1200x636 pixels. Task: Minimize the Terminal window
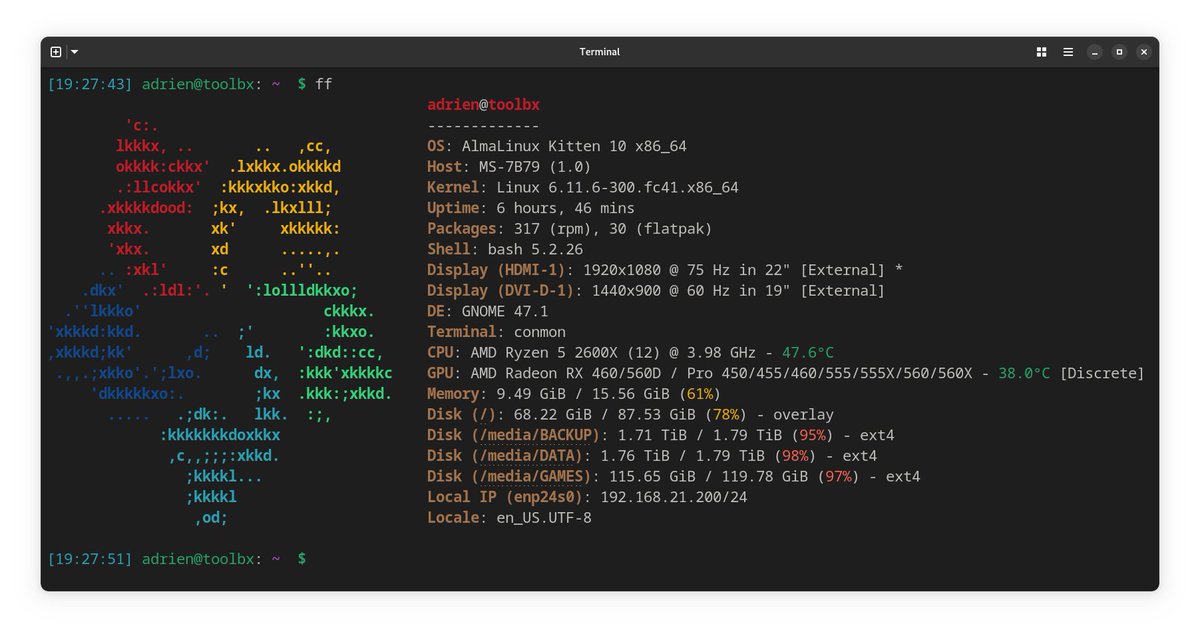[x=1094, y=52]
